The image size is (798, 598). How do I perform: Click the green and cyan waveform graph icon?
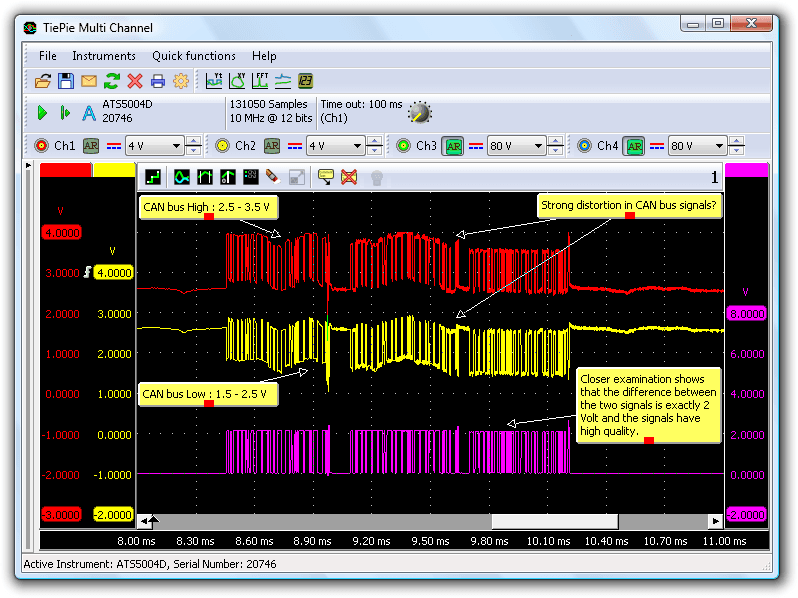pos(182,177)
